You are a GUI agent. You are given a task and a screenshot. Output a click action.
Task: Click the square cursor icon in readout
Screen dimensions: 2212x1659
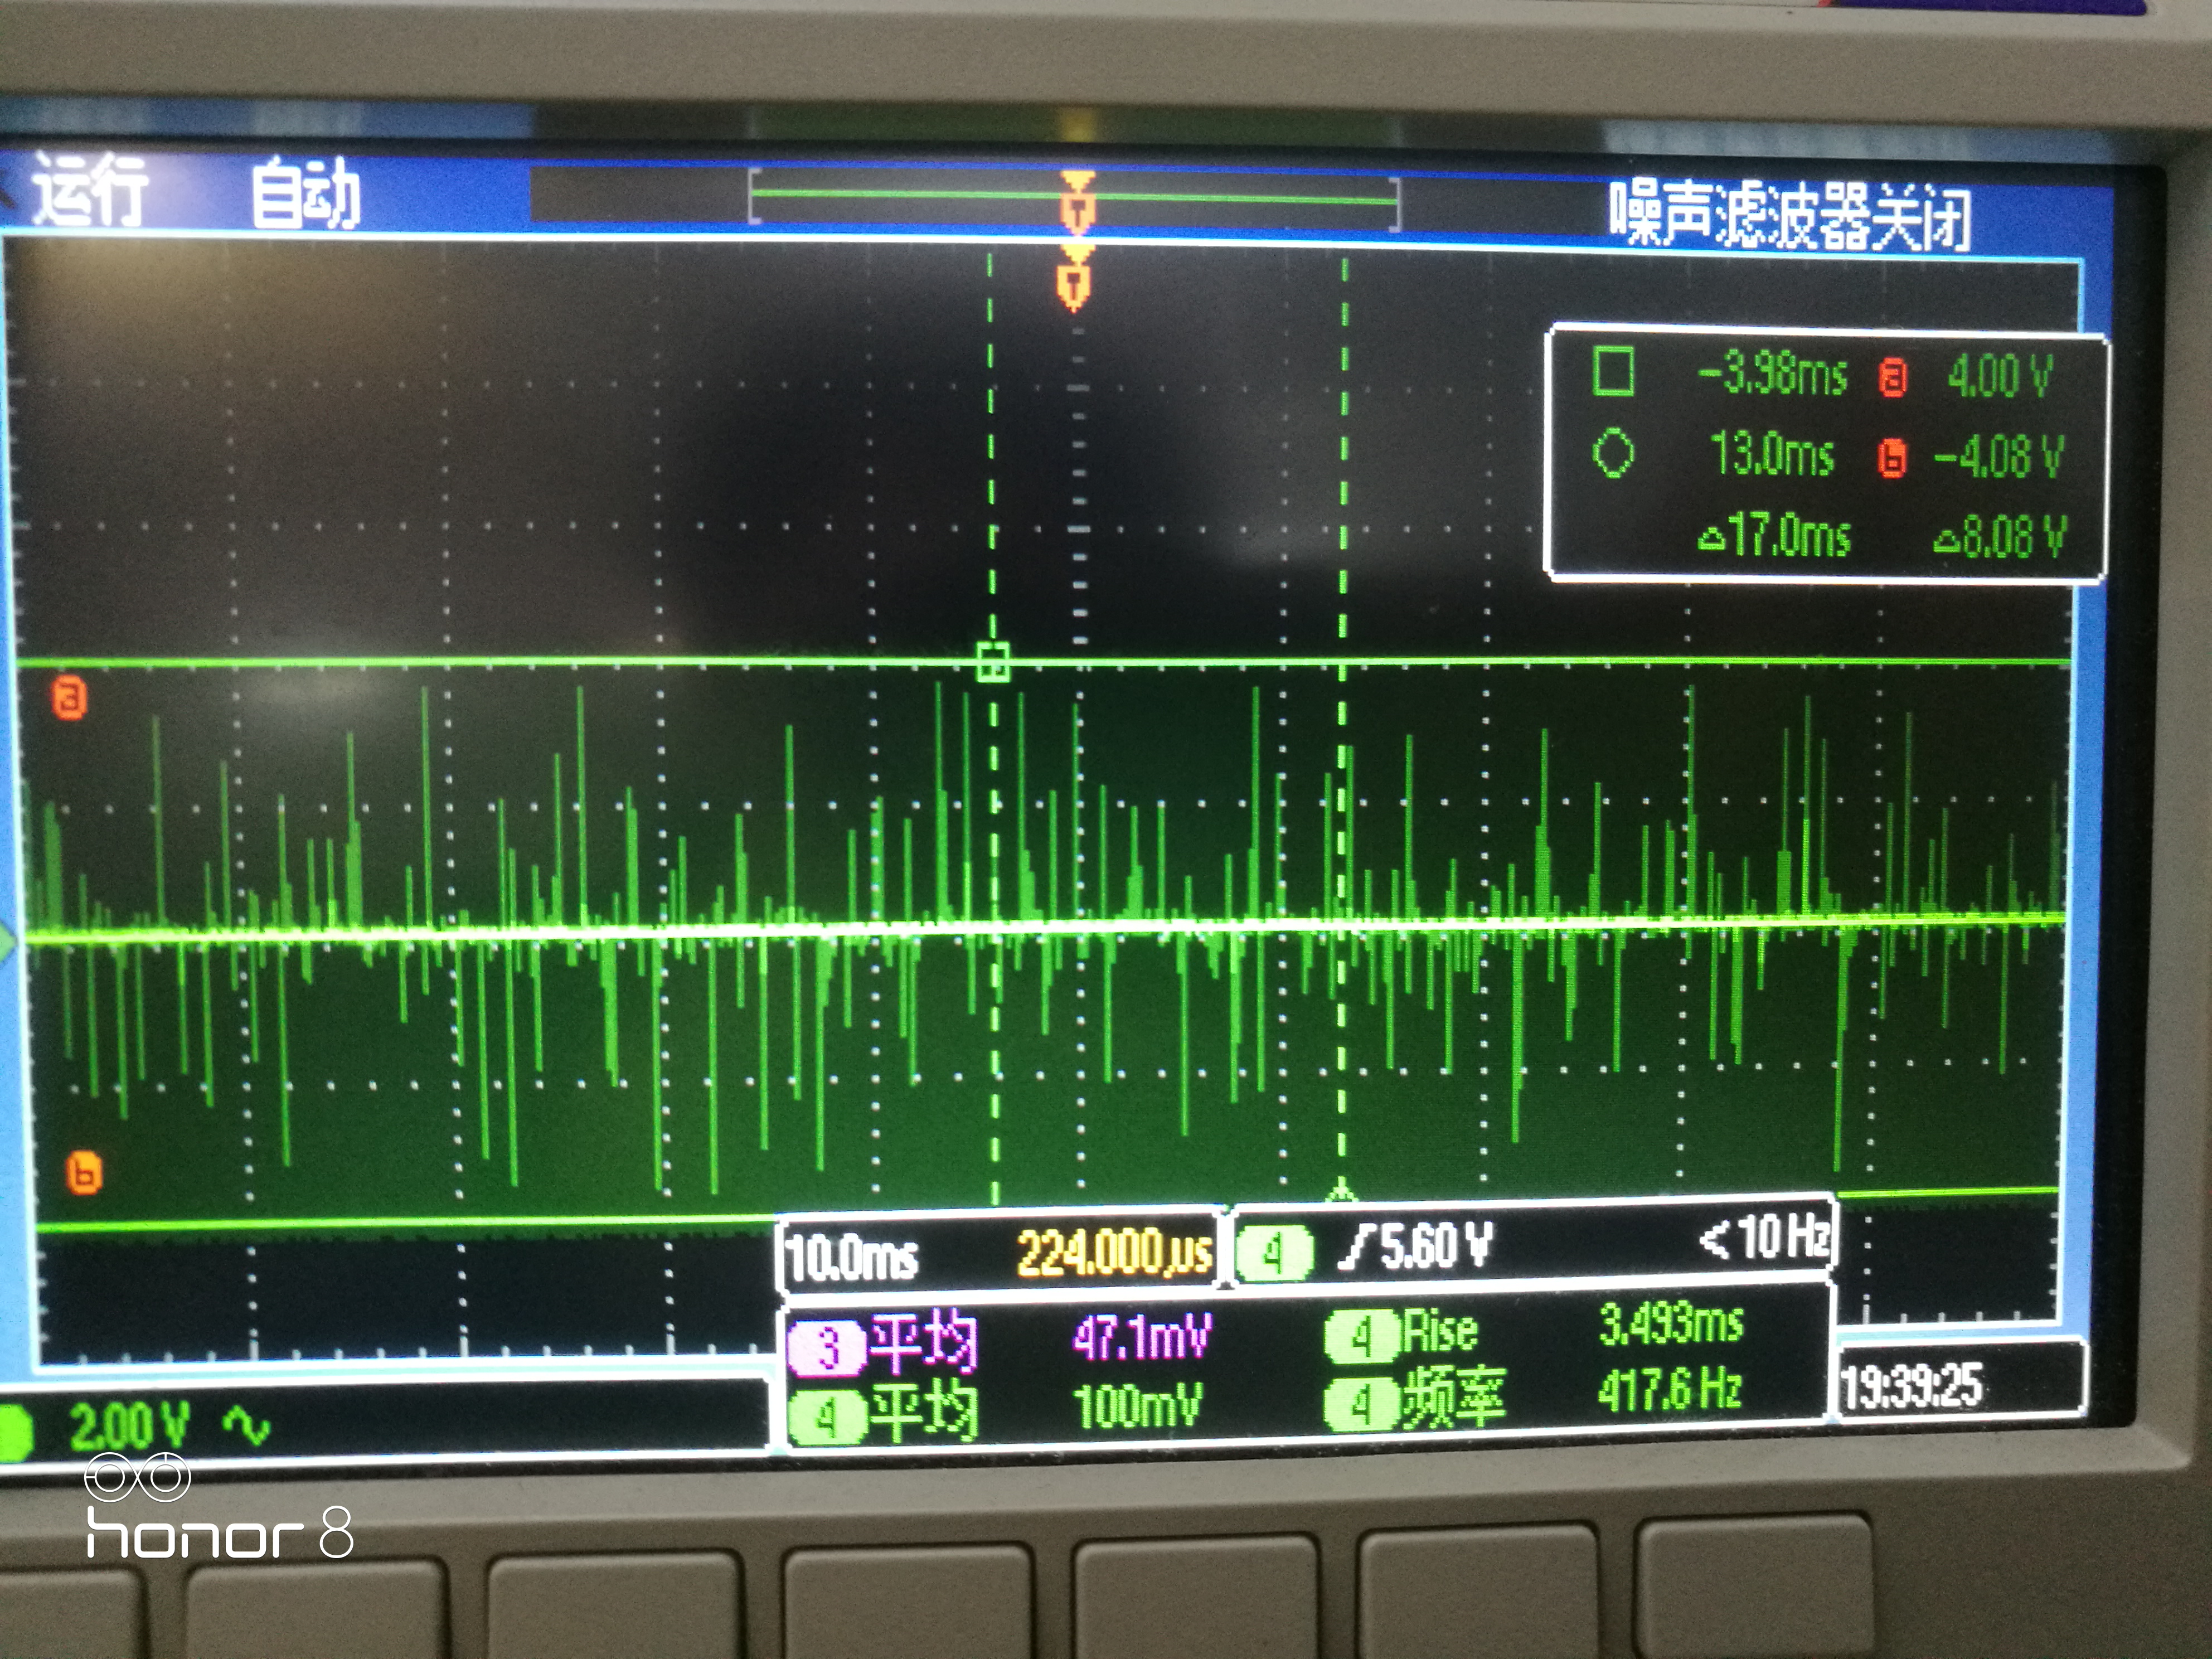(1612, 372)
